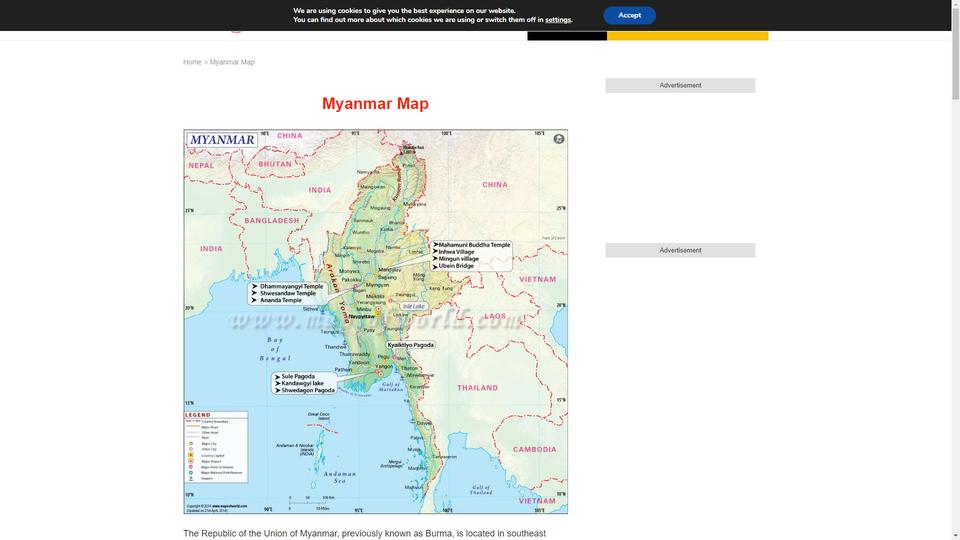Click Inle Lake callout
Viewport: 960px width, 540px height.
413,306
